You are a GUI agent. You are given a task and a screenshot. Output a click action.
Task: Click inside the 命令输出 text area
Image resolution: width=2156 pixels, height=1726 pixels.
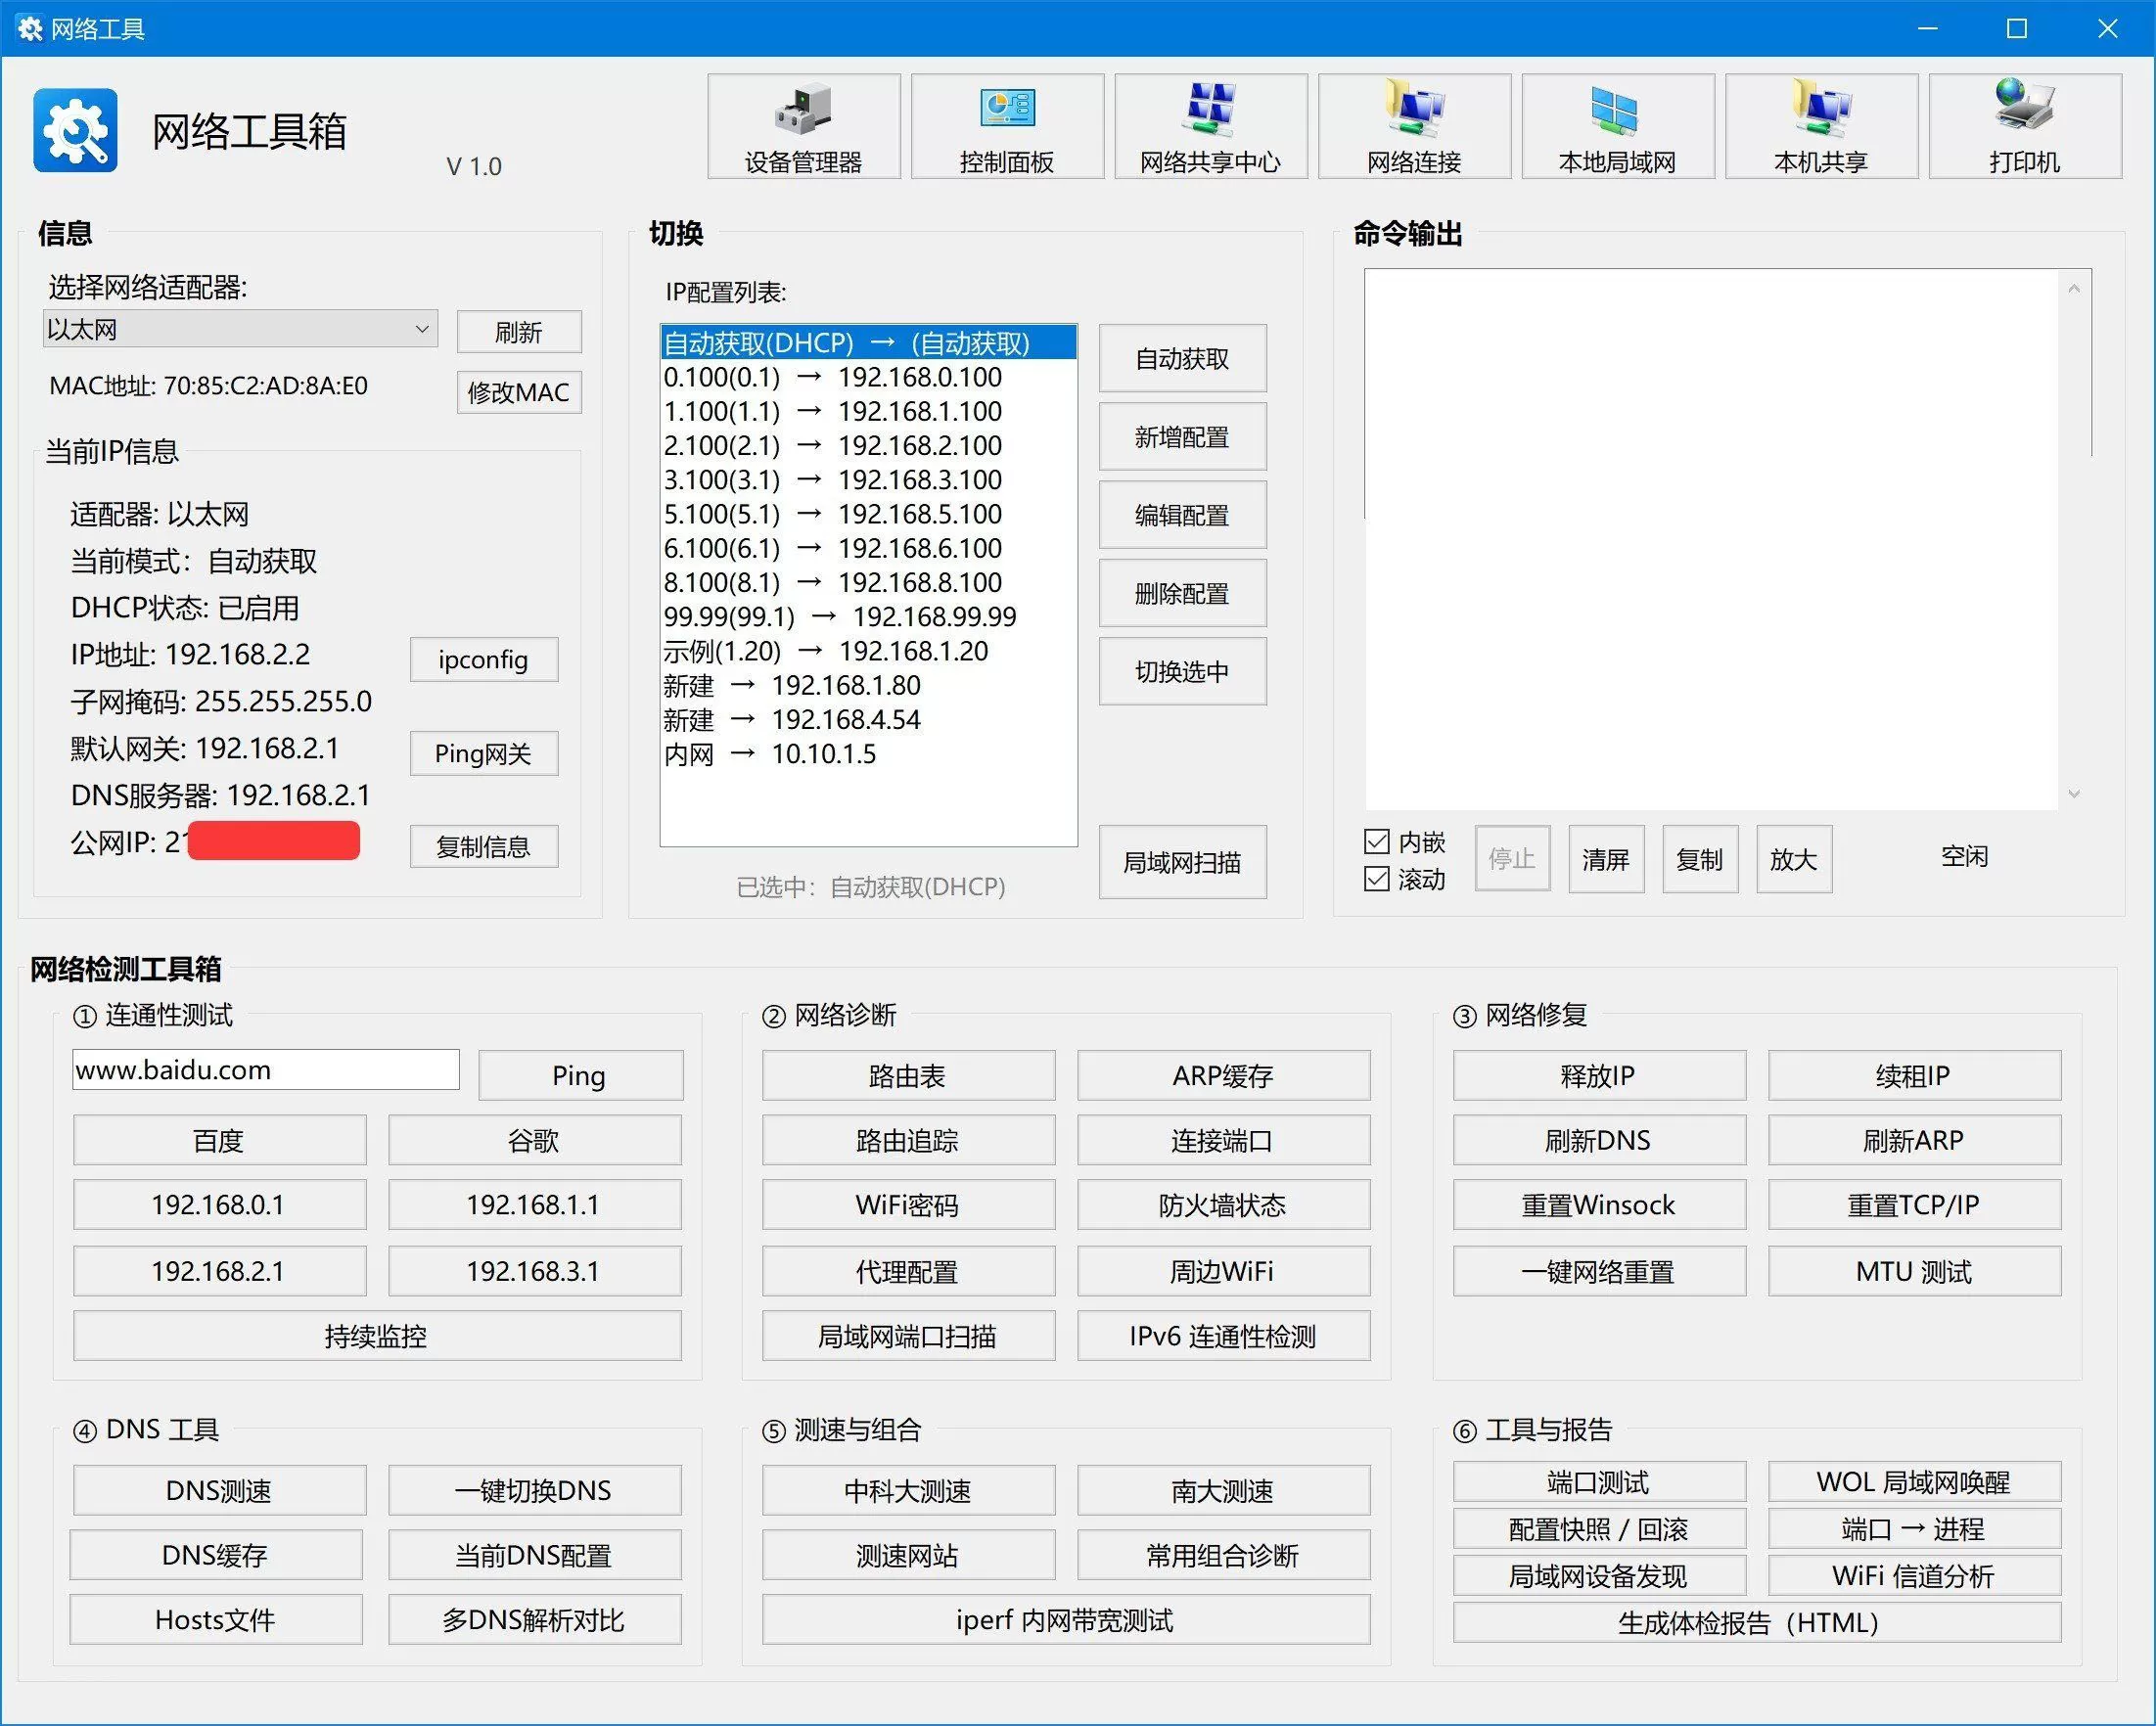1712,540
